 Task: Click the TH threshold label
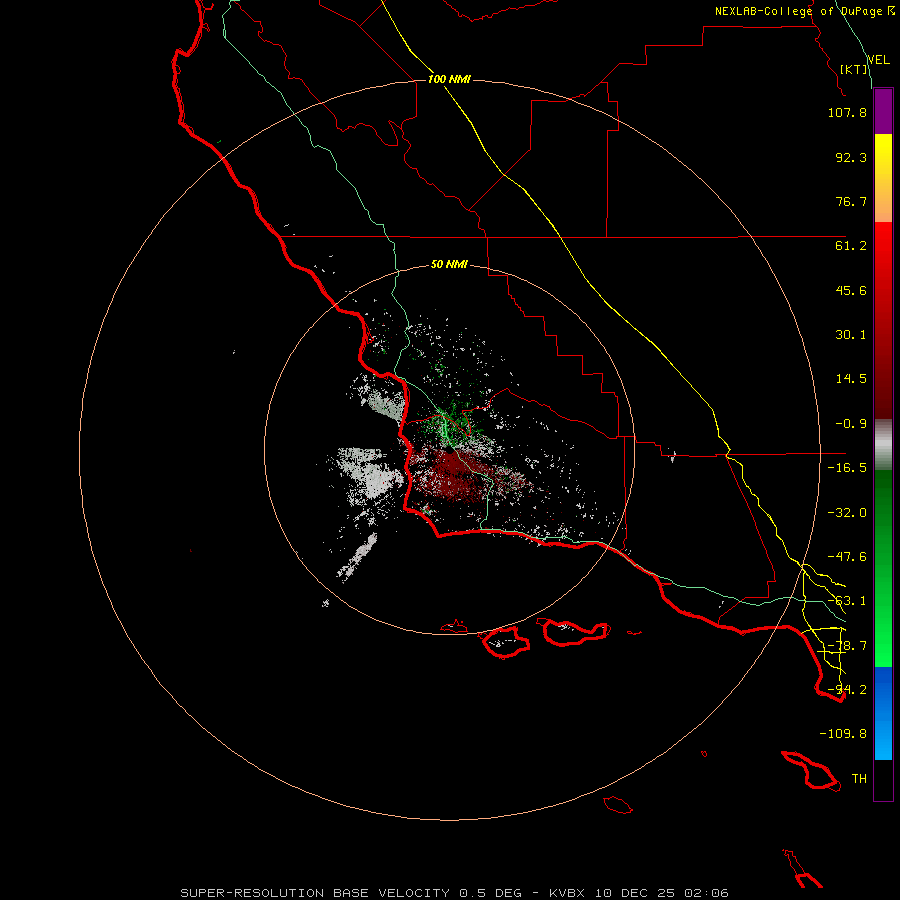click(859, 779)
